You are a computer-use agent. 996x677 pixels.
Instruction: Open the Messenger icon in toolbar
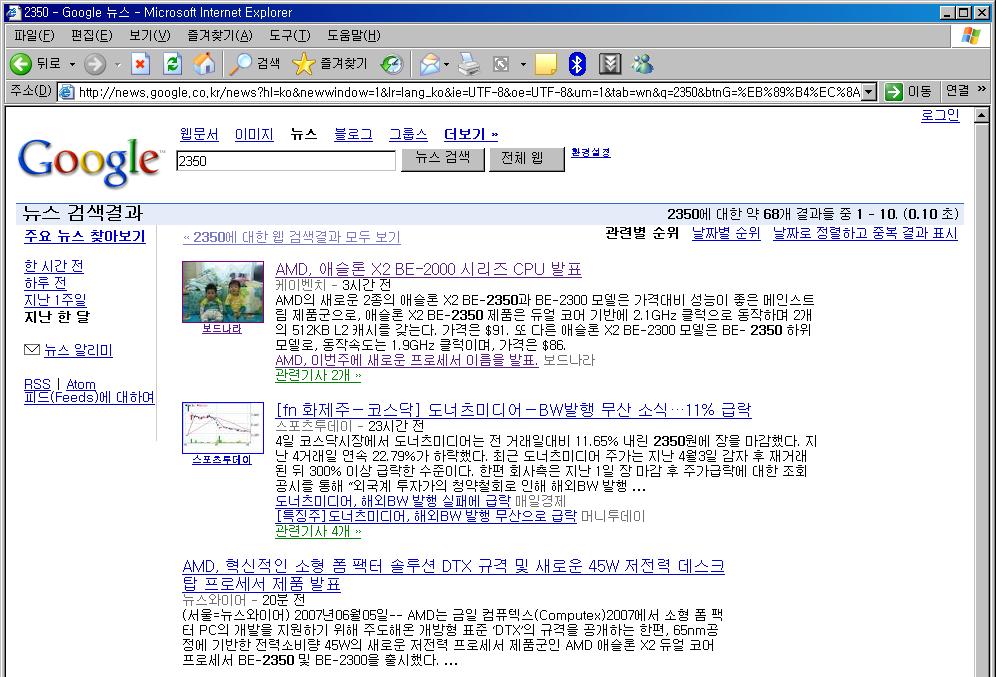pos(642,64)
